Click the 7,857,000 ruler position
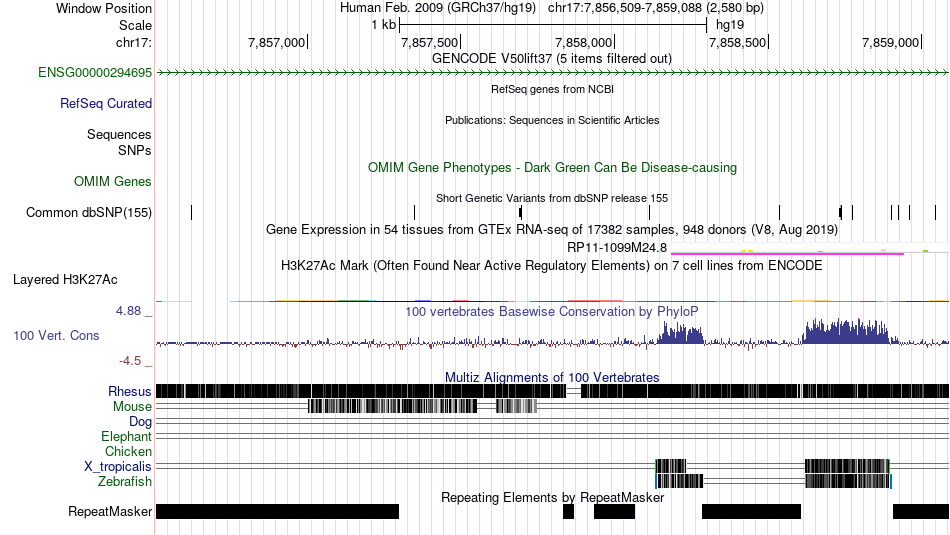Image resolution: width=950 pixels, height=535 pixels. tap(276, 42)
